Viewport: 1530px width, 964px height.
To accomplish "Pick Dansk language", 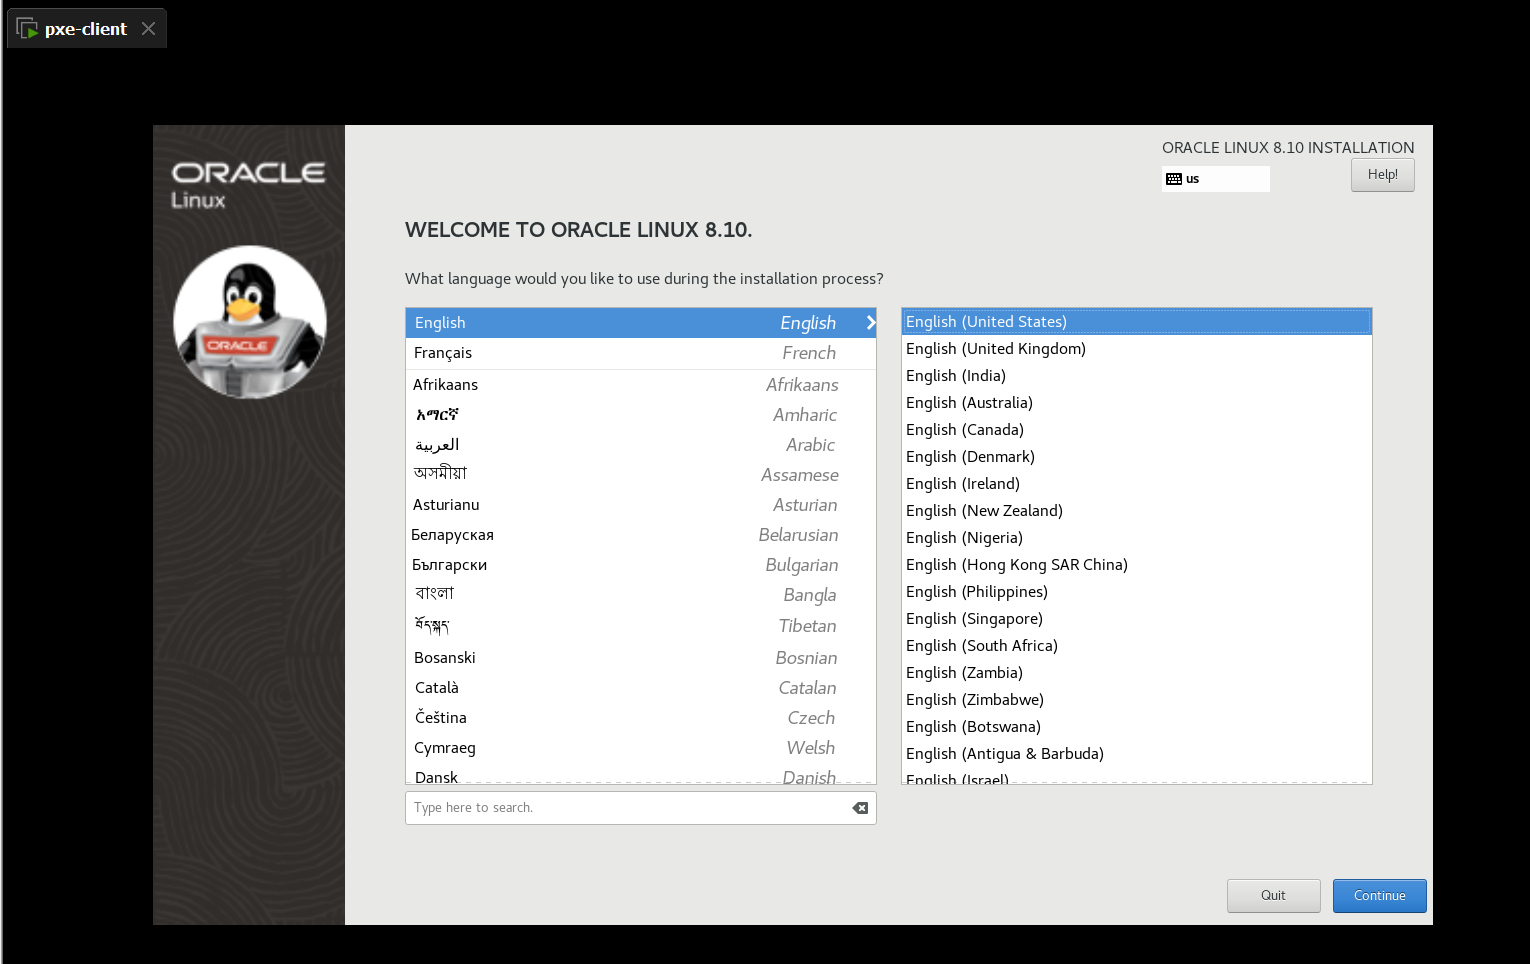I will [x=641, y=774].
